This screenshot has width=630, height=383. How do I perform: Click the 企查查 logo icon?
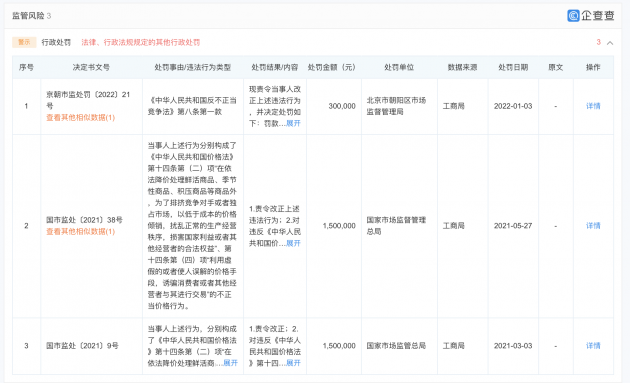[573, 15]
